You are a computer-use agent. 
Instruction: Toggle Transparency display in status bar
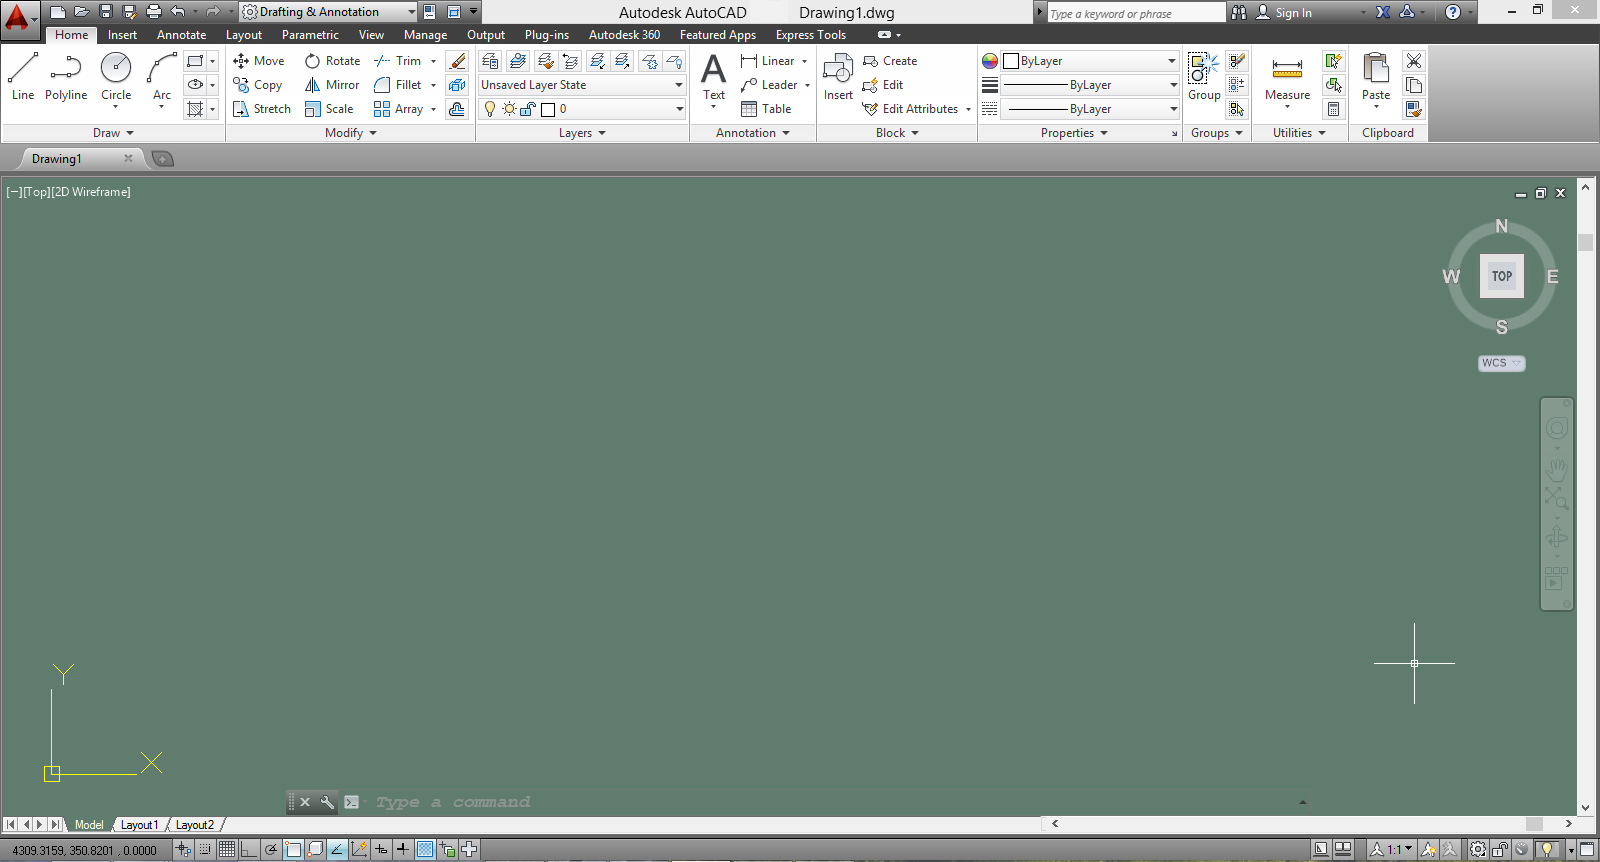coord(425,850)
